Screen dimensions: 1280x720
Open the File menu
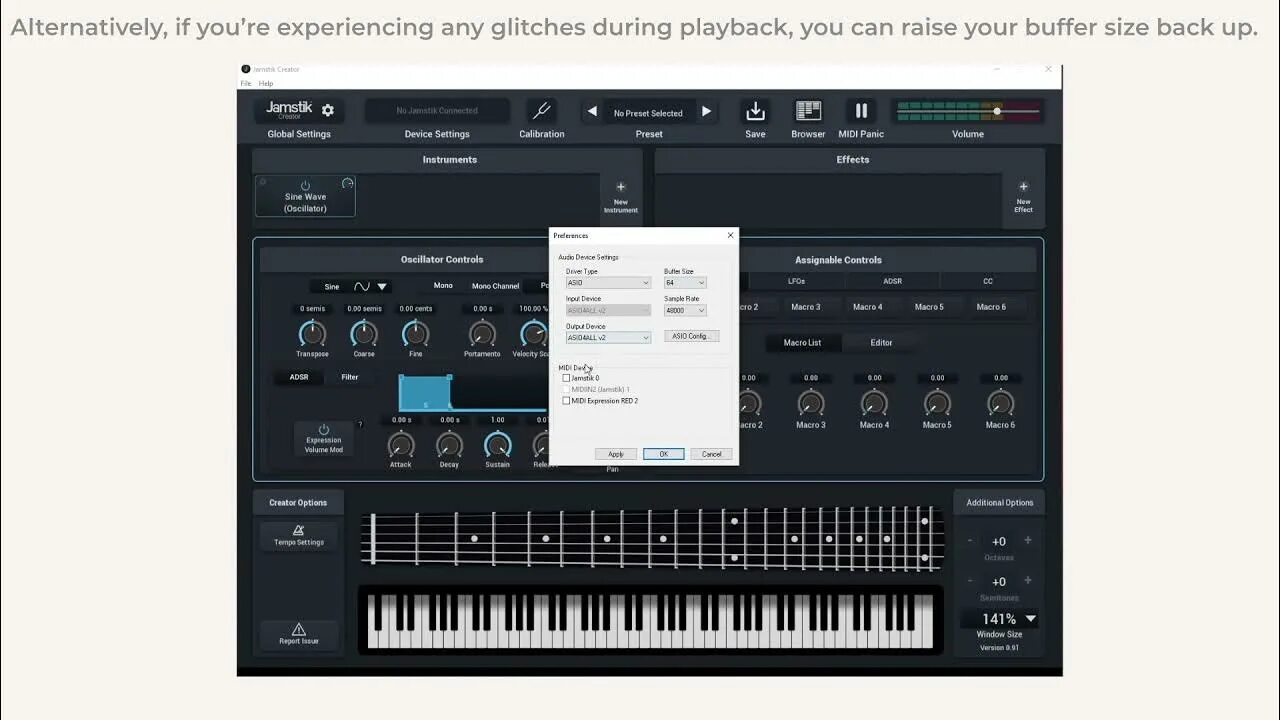(246, 83)
